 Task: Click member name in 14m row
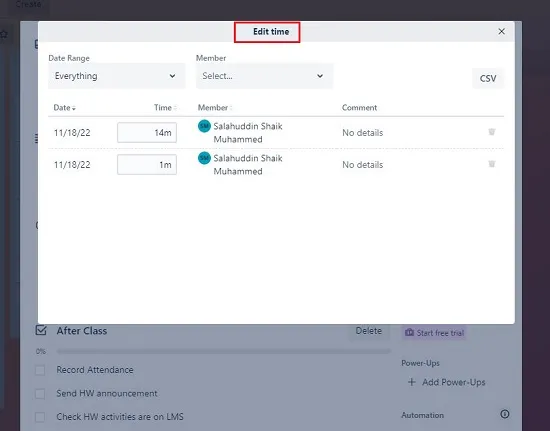[x=248, y=133]
